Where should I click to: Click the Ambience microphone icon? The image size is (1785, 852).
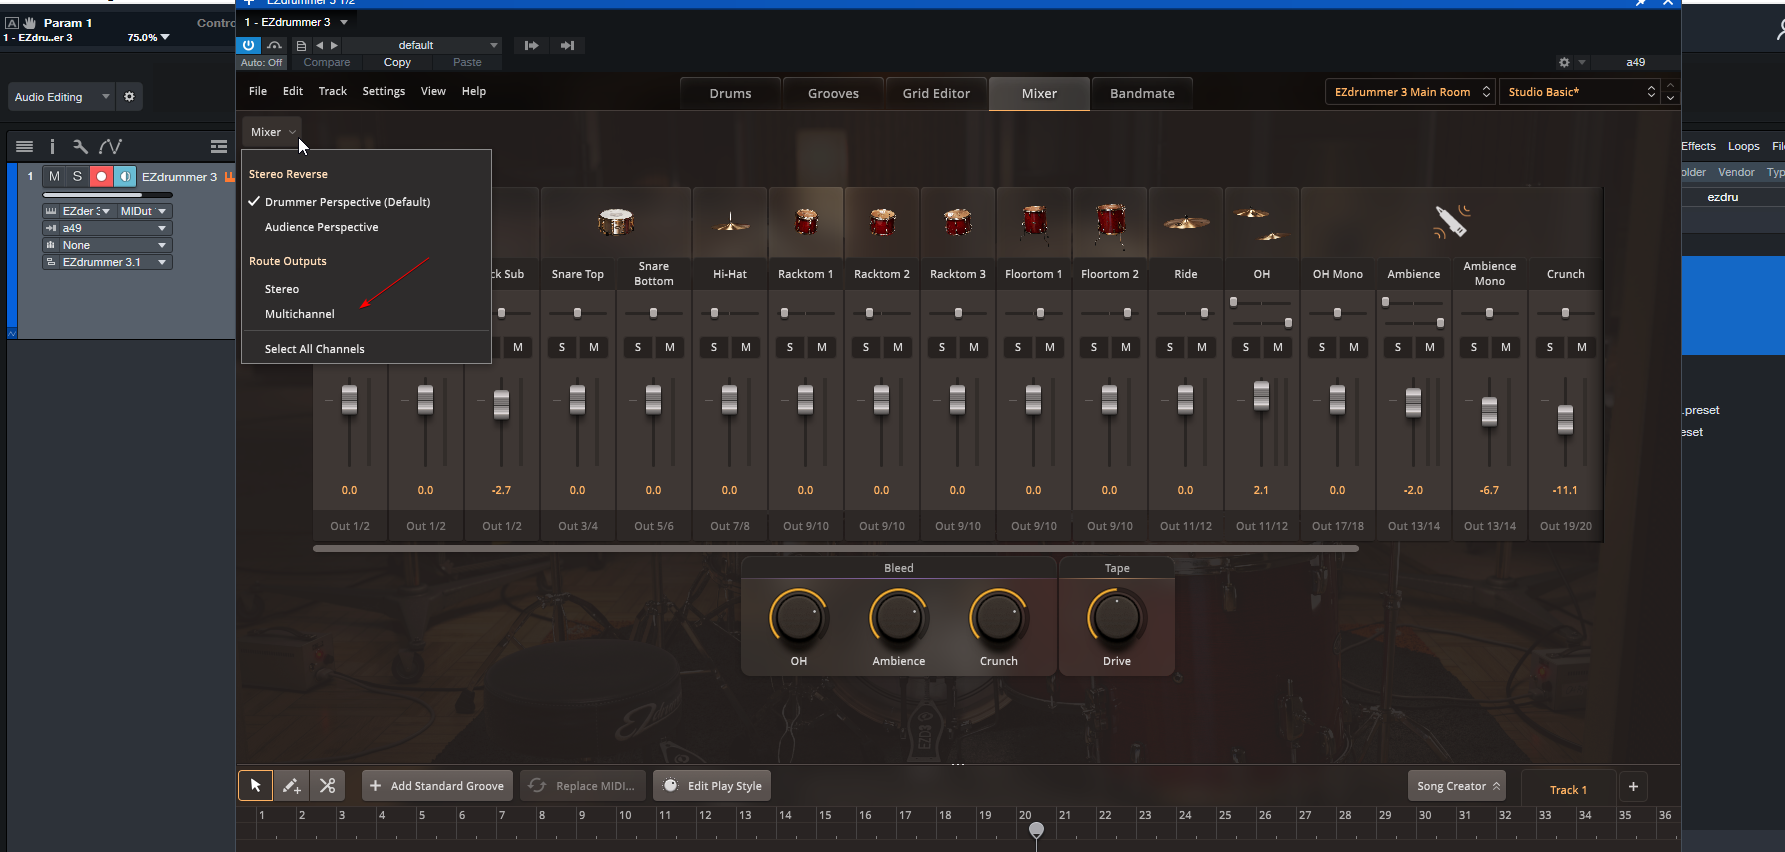tap(1450, 221)
